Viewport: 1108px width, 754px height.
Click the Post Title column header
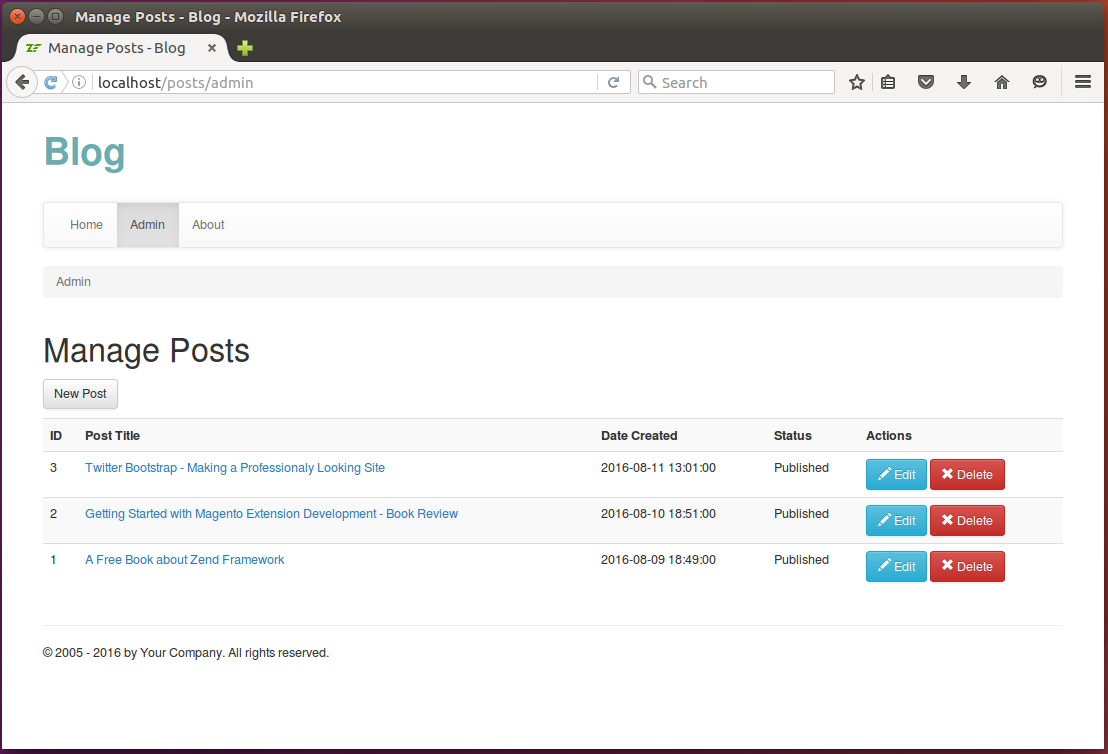pyautogui.click(x=112, y=436)
